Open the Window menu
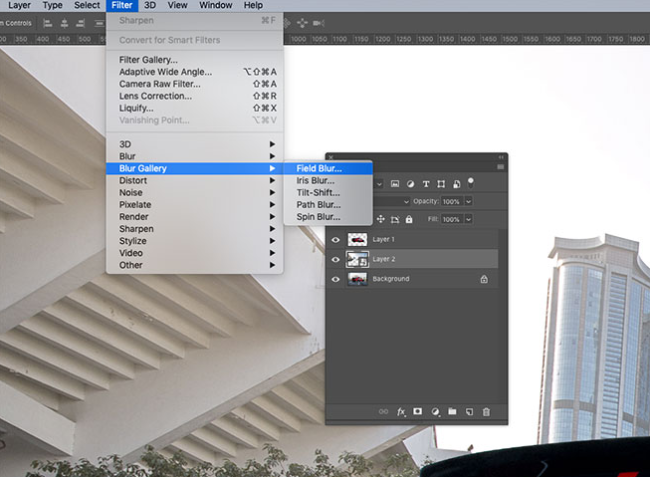This screenshot has height=477, width=650. 216,5
